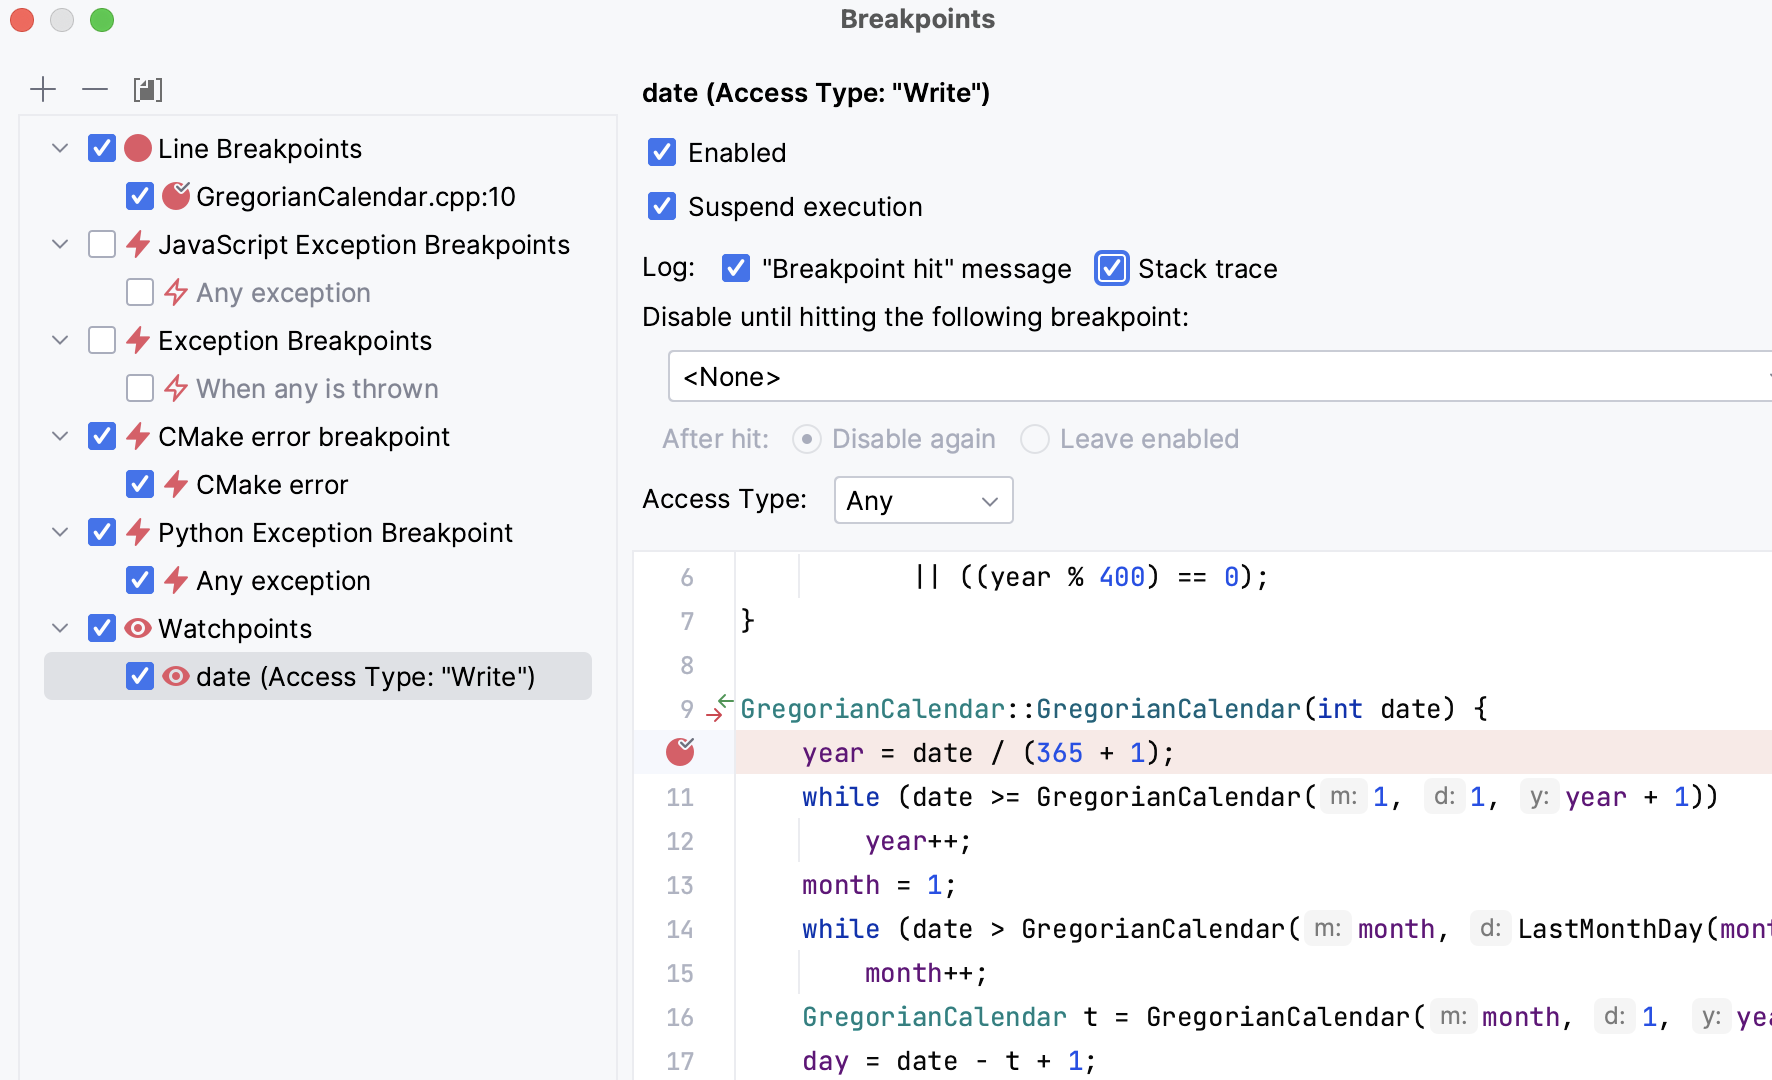The width and height of the screenshot is (1772, 1080).
Task: Toggle the Suspend execution checkbox
Action: (x=662, y=206)
